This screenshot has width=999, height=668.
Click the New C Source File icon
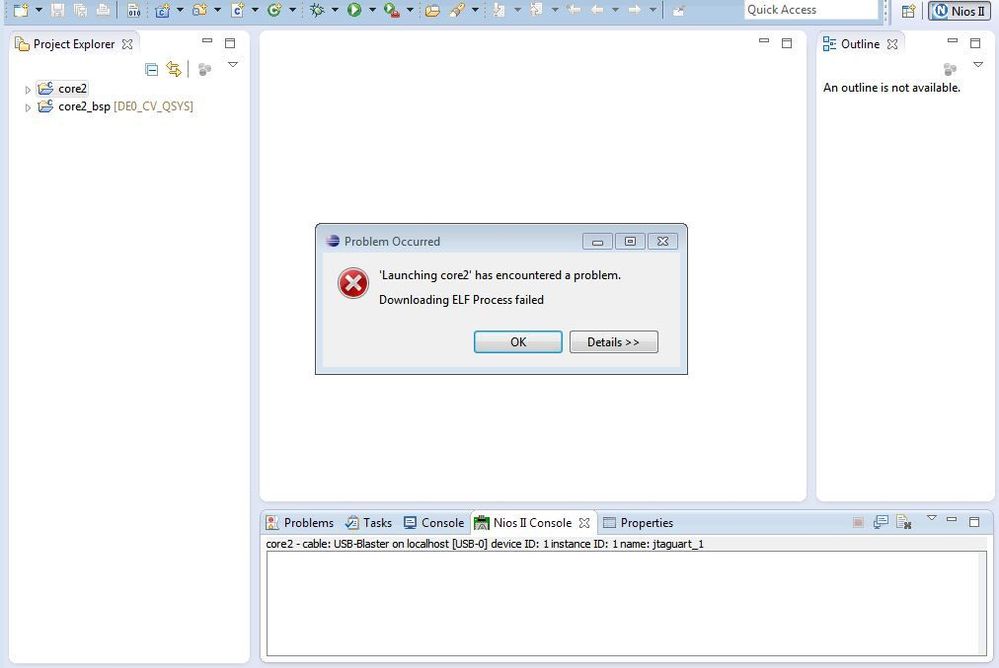point(238,10)
